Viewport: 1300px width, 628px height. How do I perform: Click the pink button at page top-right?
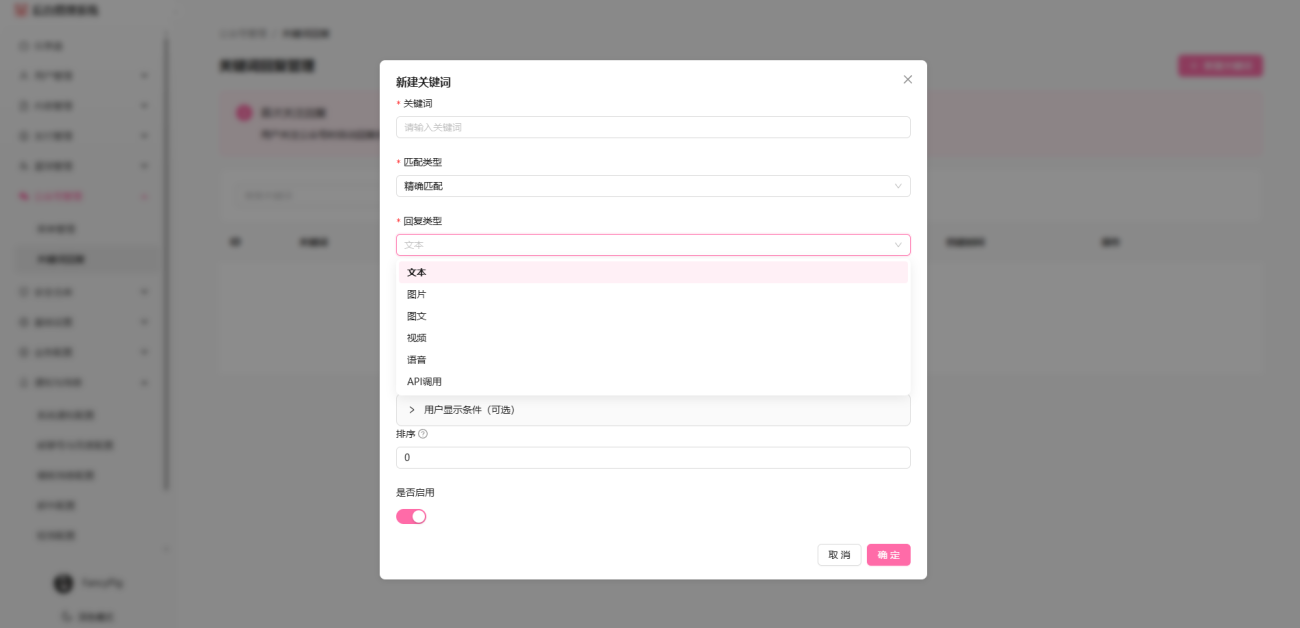(x=1220, y=66)
